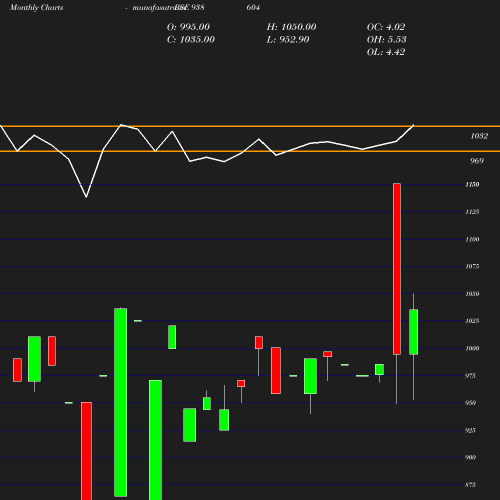Select the low value L: 952.90
The height and width of the screenshot is (500, 500).
(x=288, y=40)
